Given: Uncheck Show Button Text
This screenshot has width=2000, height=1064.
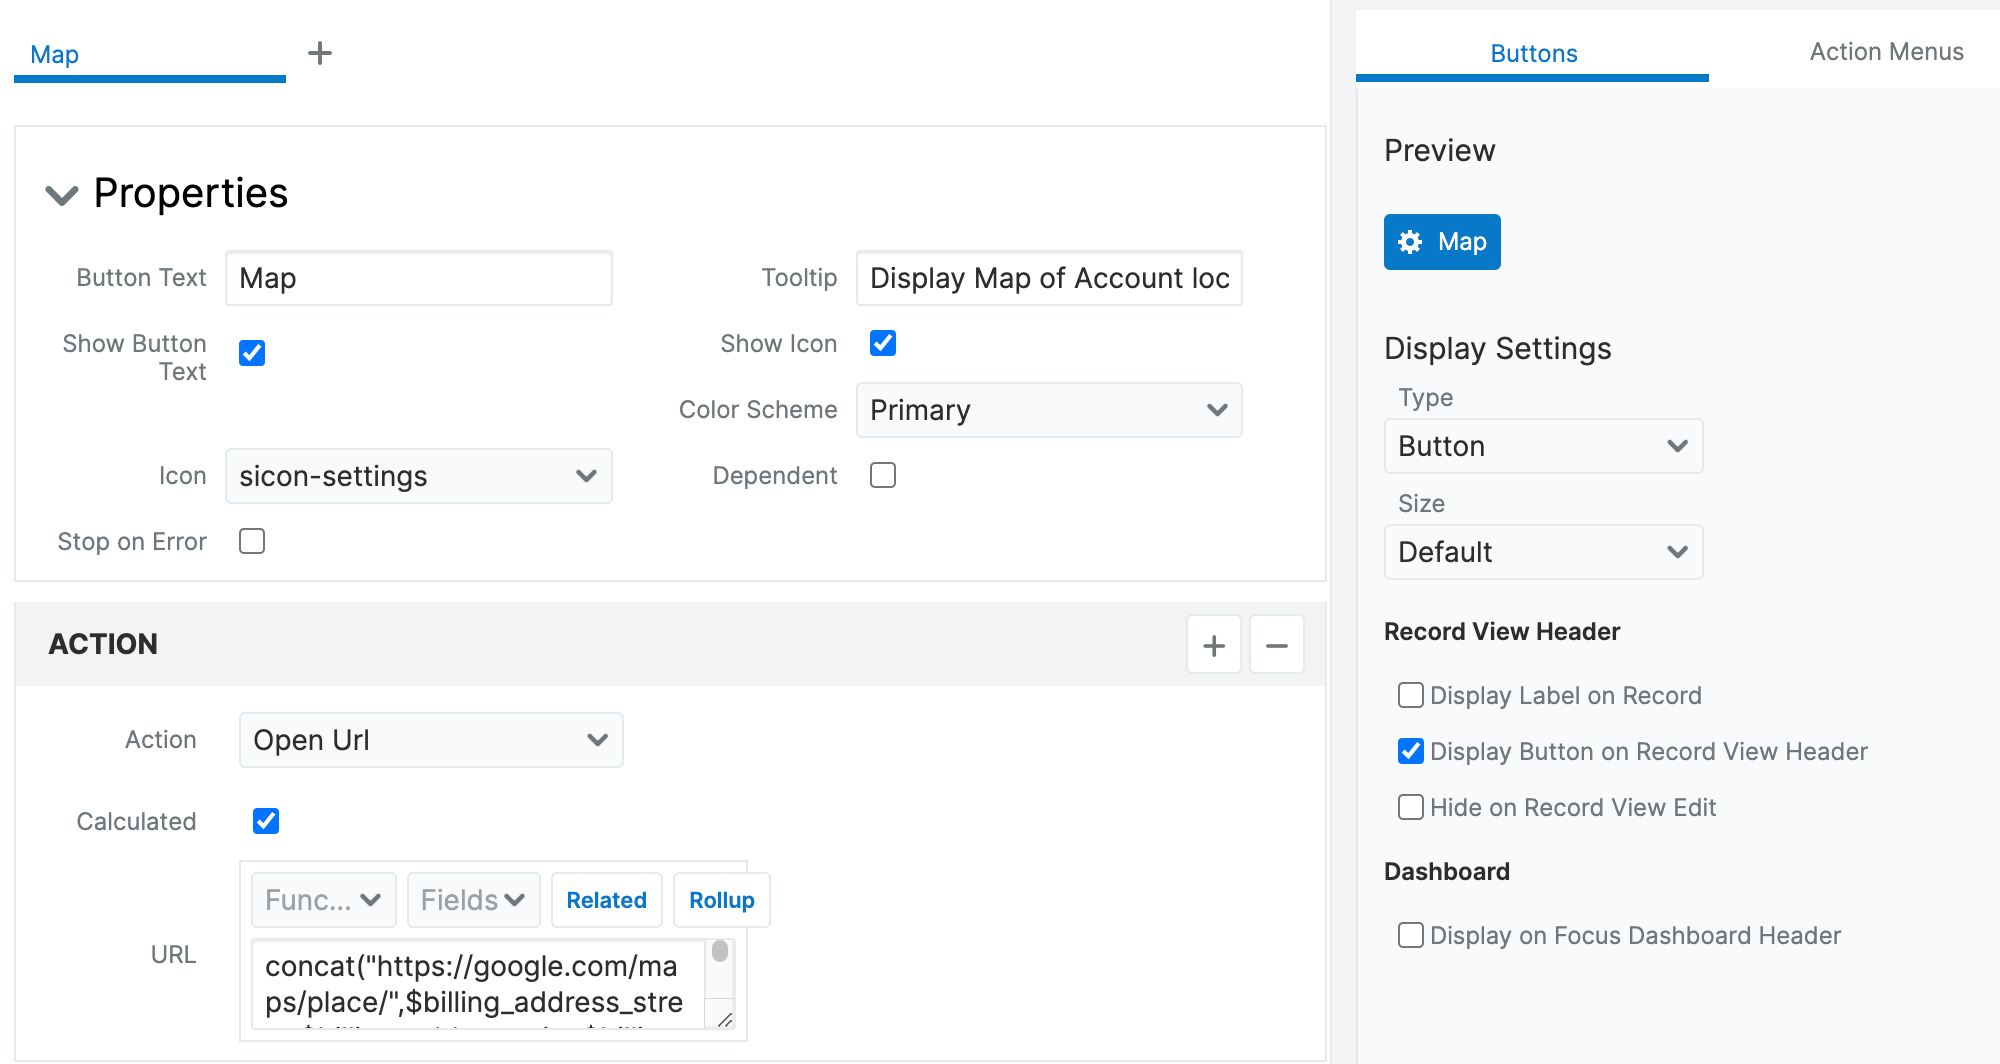Looking at the screenshot, I should 251,352.
